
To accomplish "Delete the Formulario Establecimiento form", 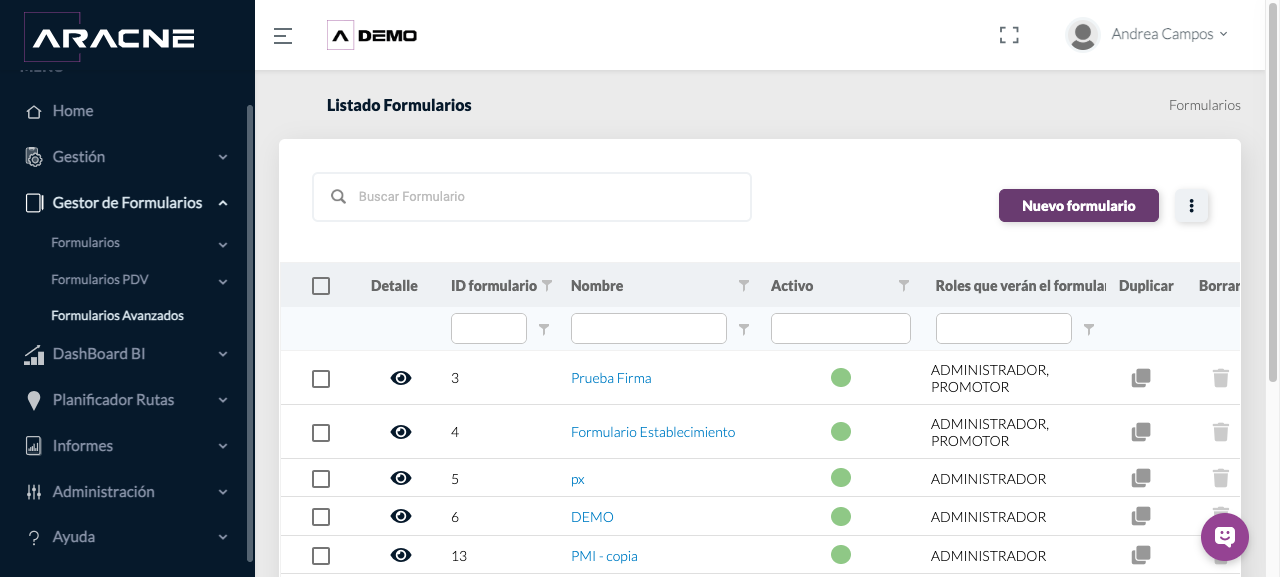I will pos(1220,432).
